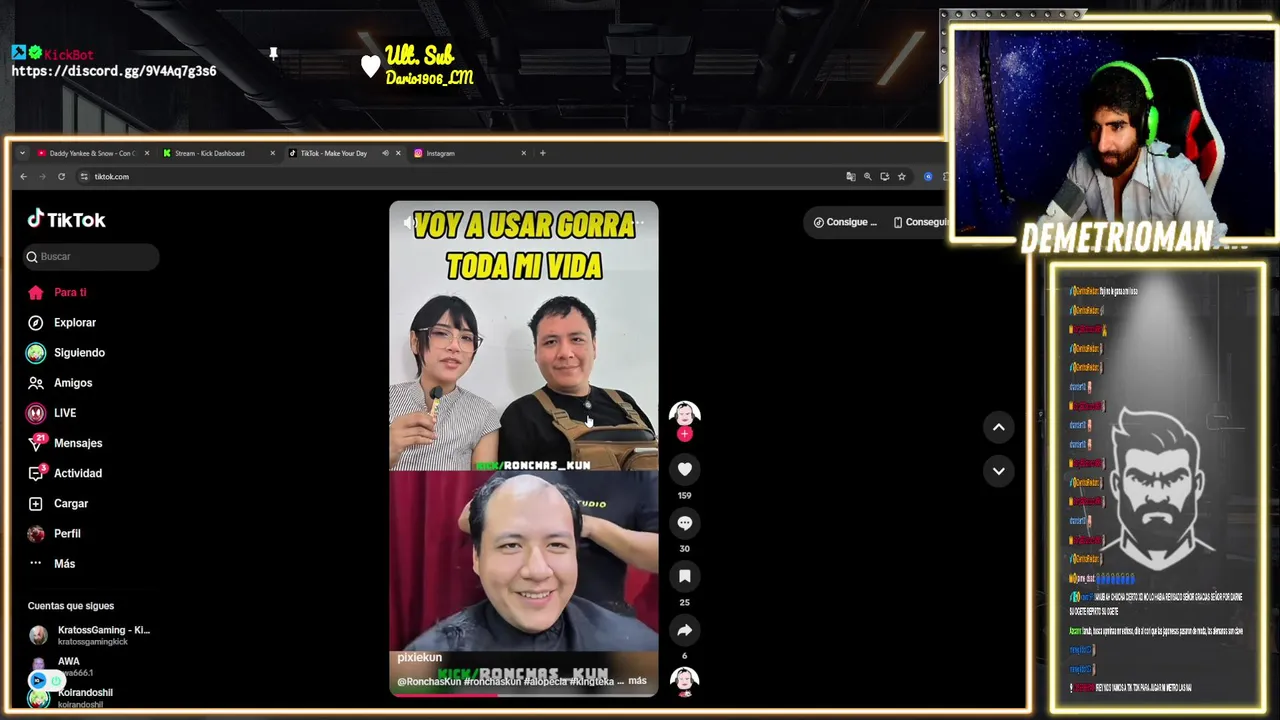Open creator avatar above follow button
The width and height of the screenshot is (1280, 720).
[685, 414]
